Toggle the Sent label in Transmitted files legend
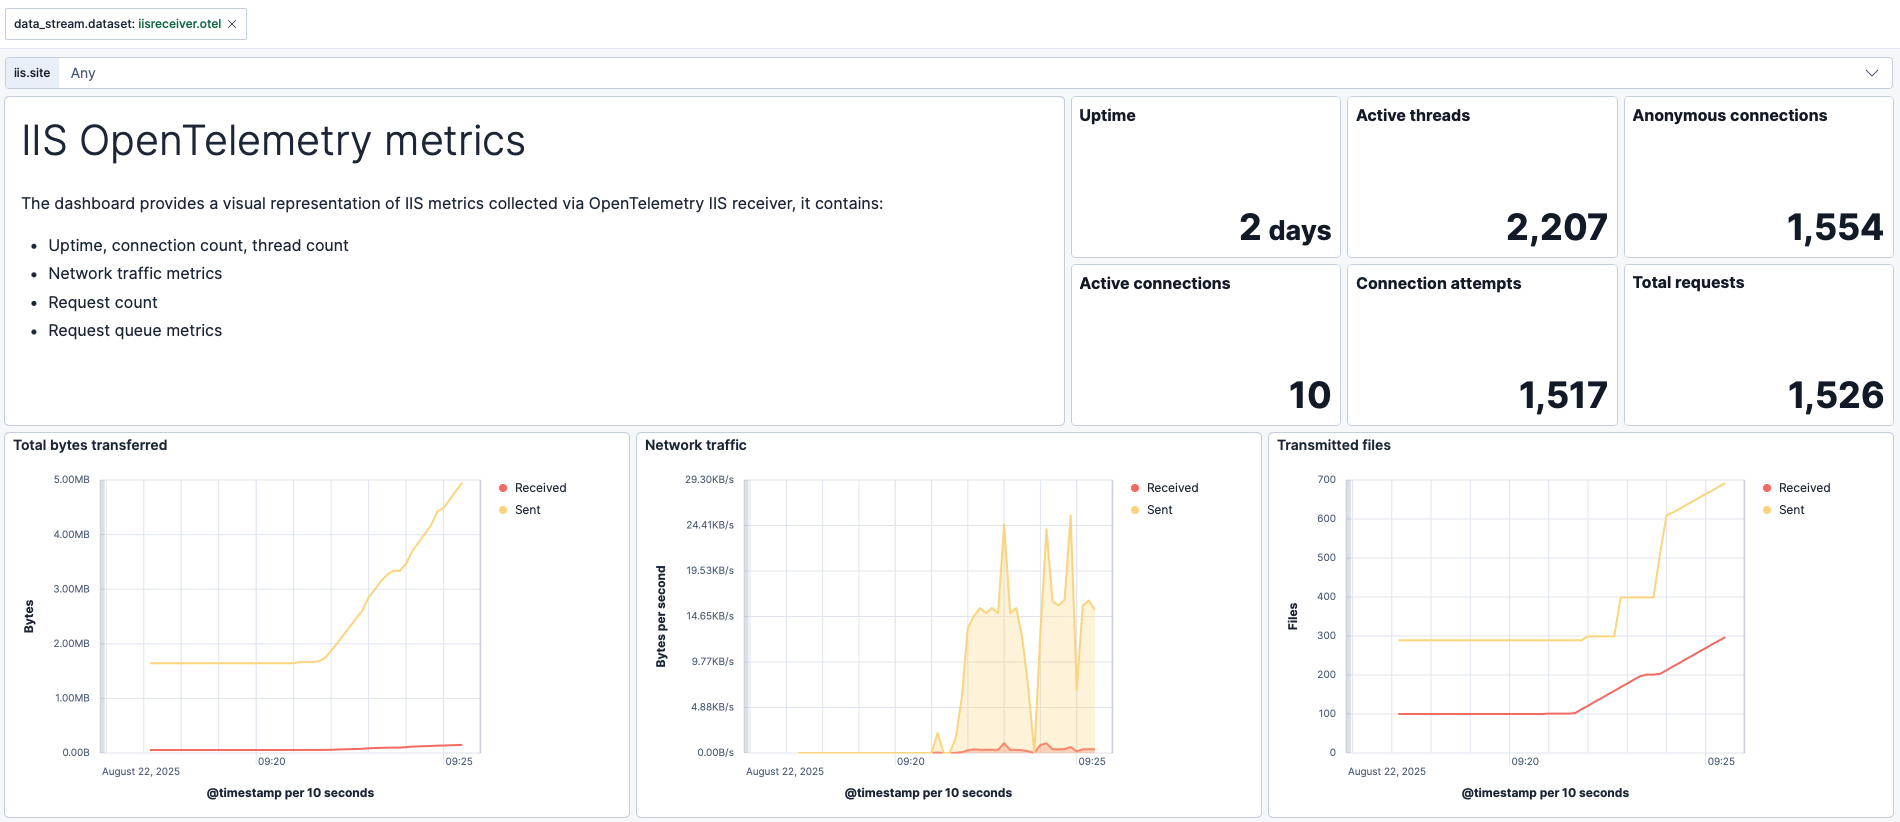 tap(1791, 510)
